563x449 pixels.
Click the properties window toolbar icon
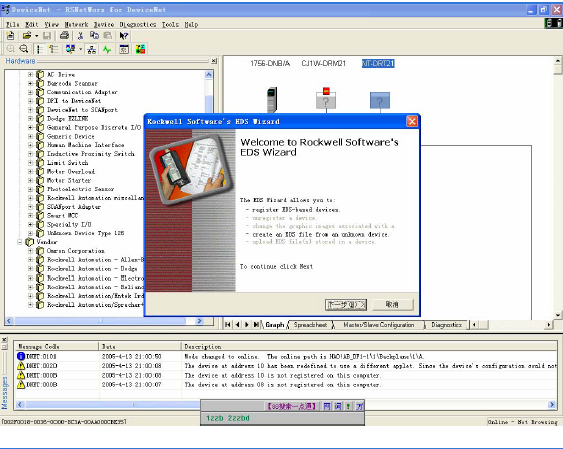point(124,49)
